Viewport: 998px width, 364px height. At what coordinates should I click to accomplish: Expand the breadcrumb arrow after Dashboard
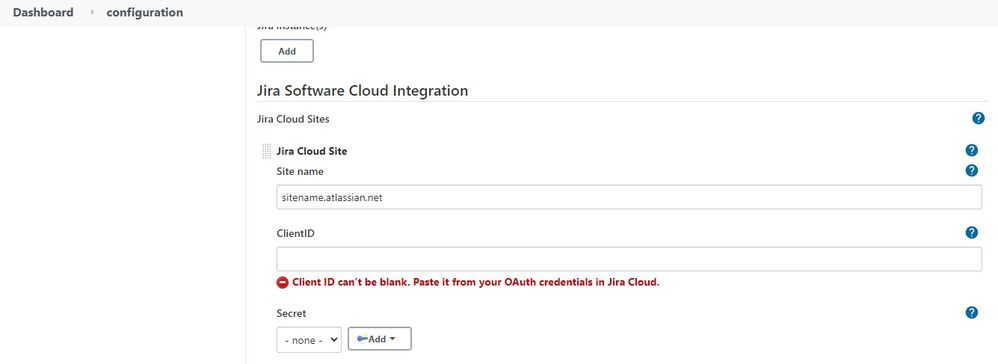coord(92,12)
